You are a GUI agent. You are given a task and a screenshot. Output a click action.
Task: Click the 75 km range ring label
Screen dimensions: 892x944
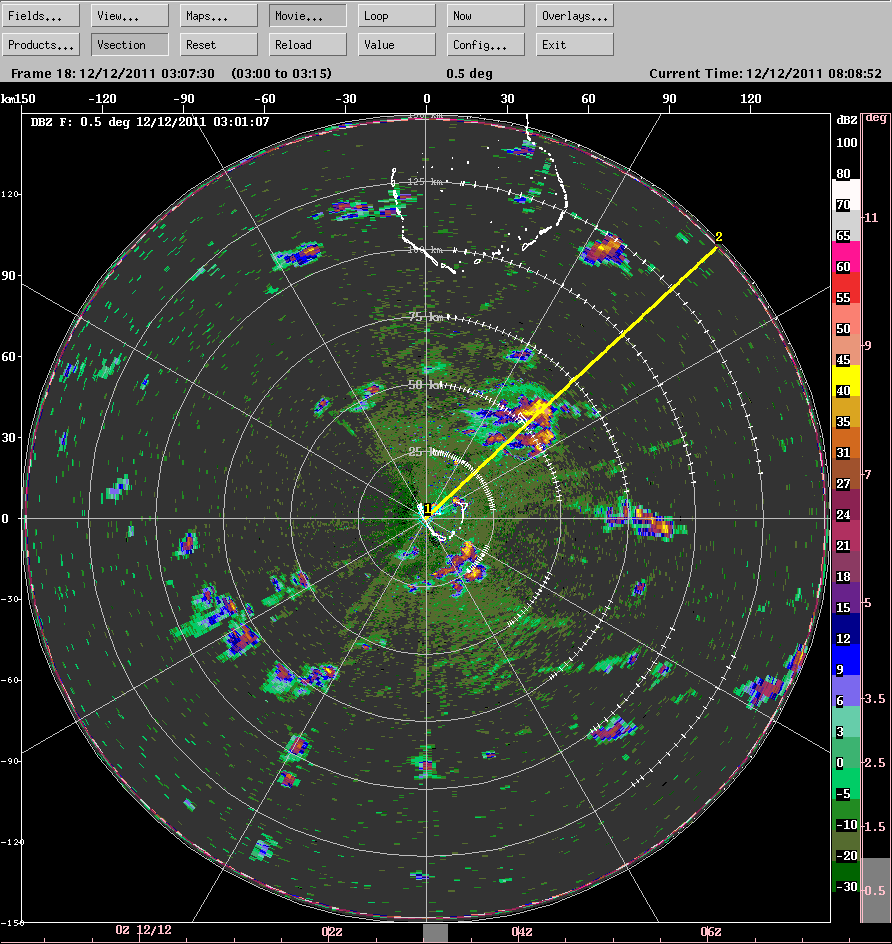click(x=426, y=317)
